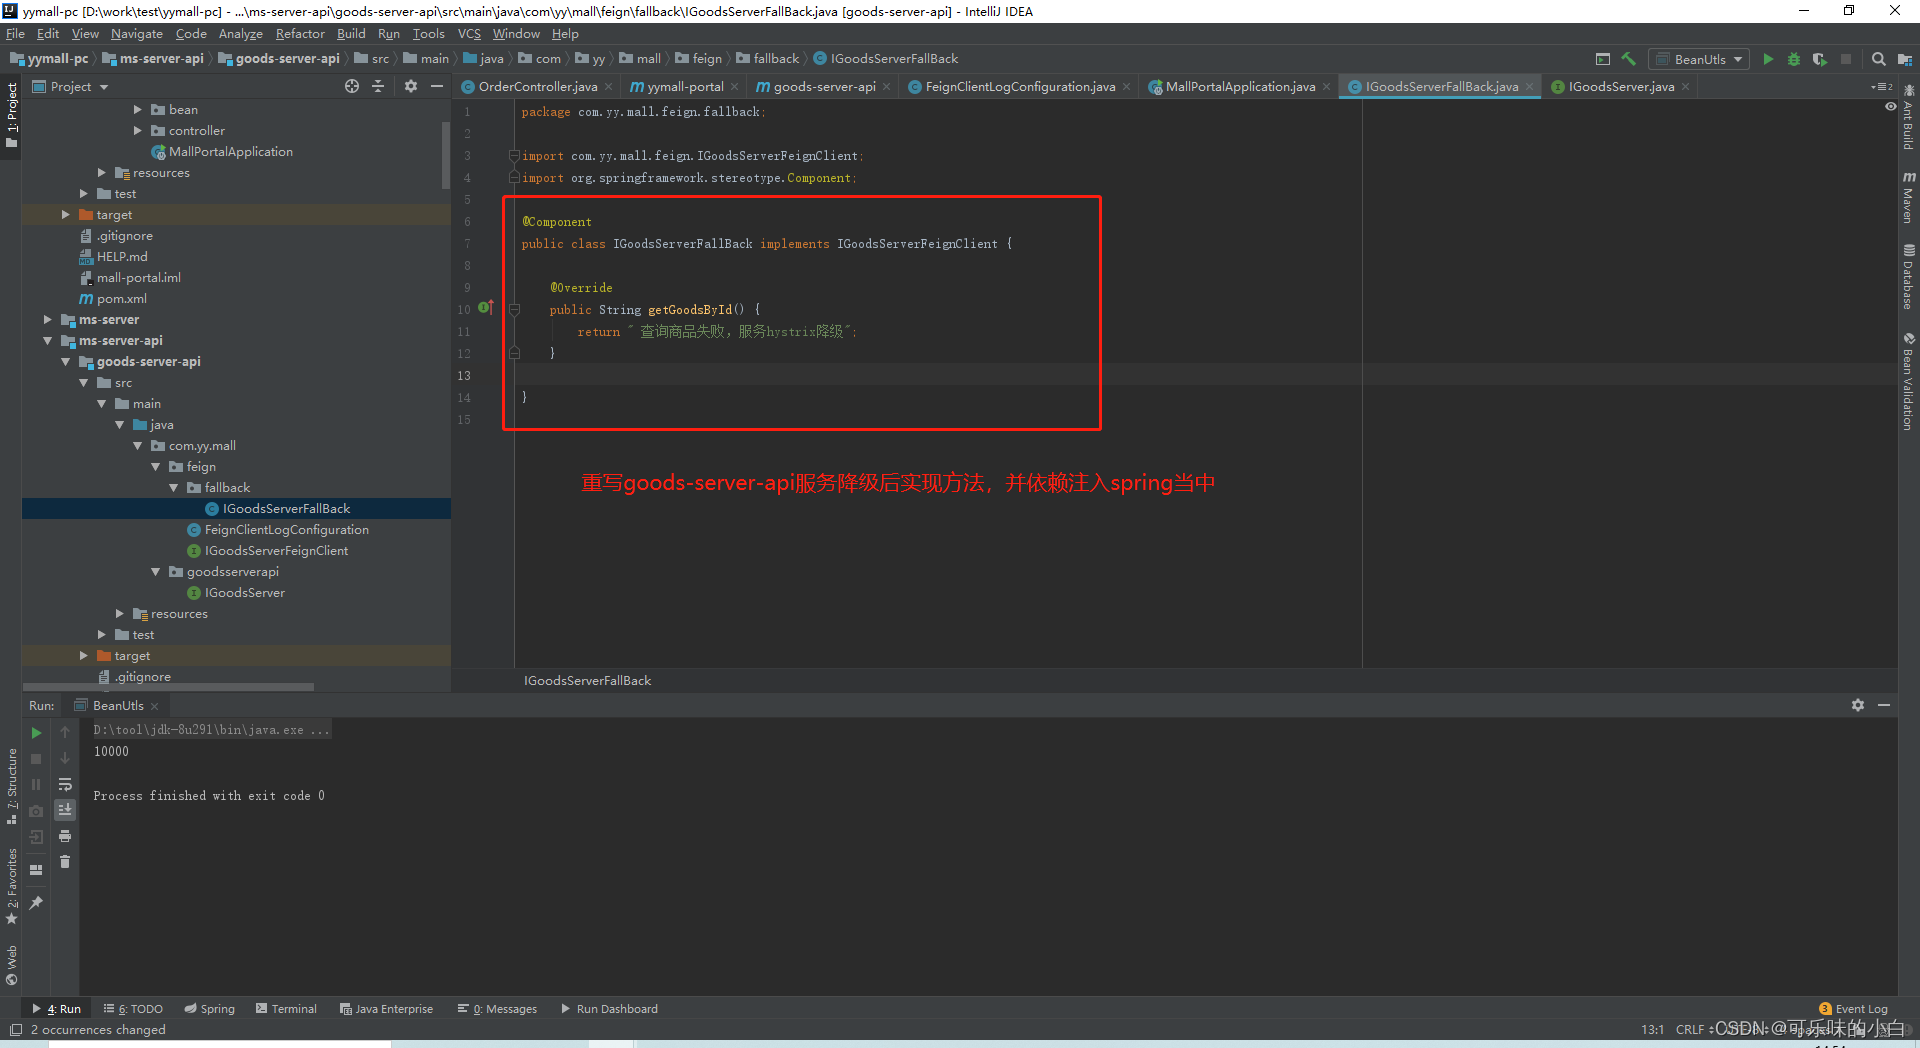1920x1048 pixels.
Task: Expand the ms-server module
Action: coord(48,319)
